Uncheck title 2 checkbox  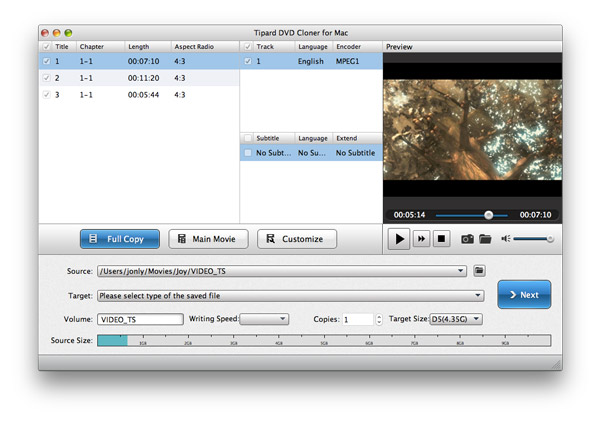(x=47, y=78)
